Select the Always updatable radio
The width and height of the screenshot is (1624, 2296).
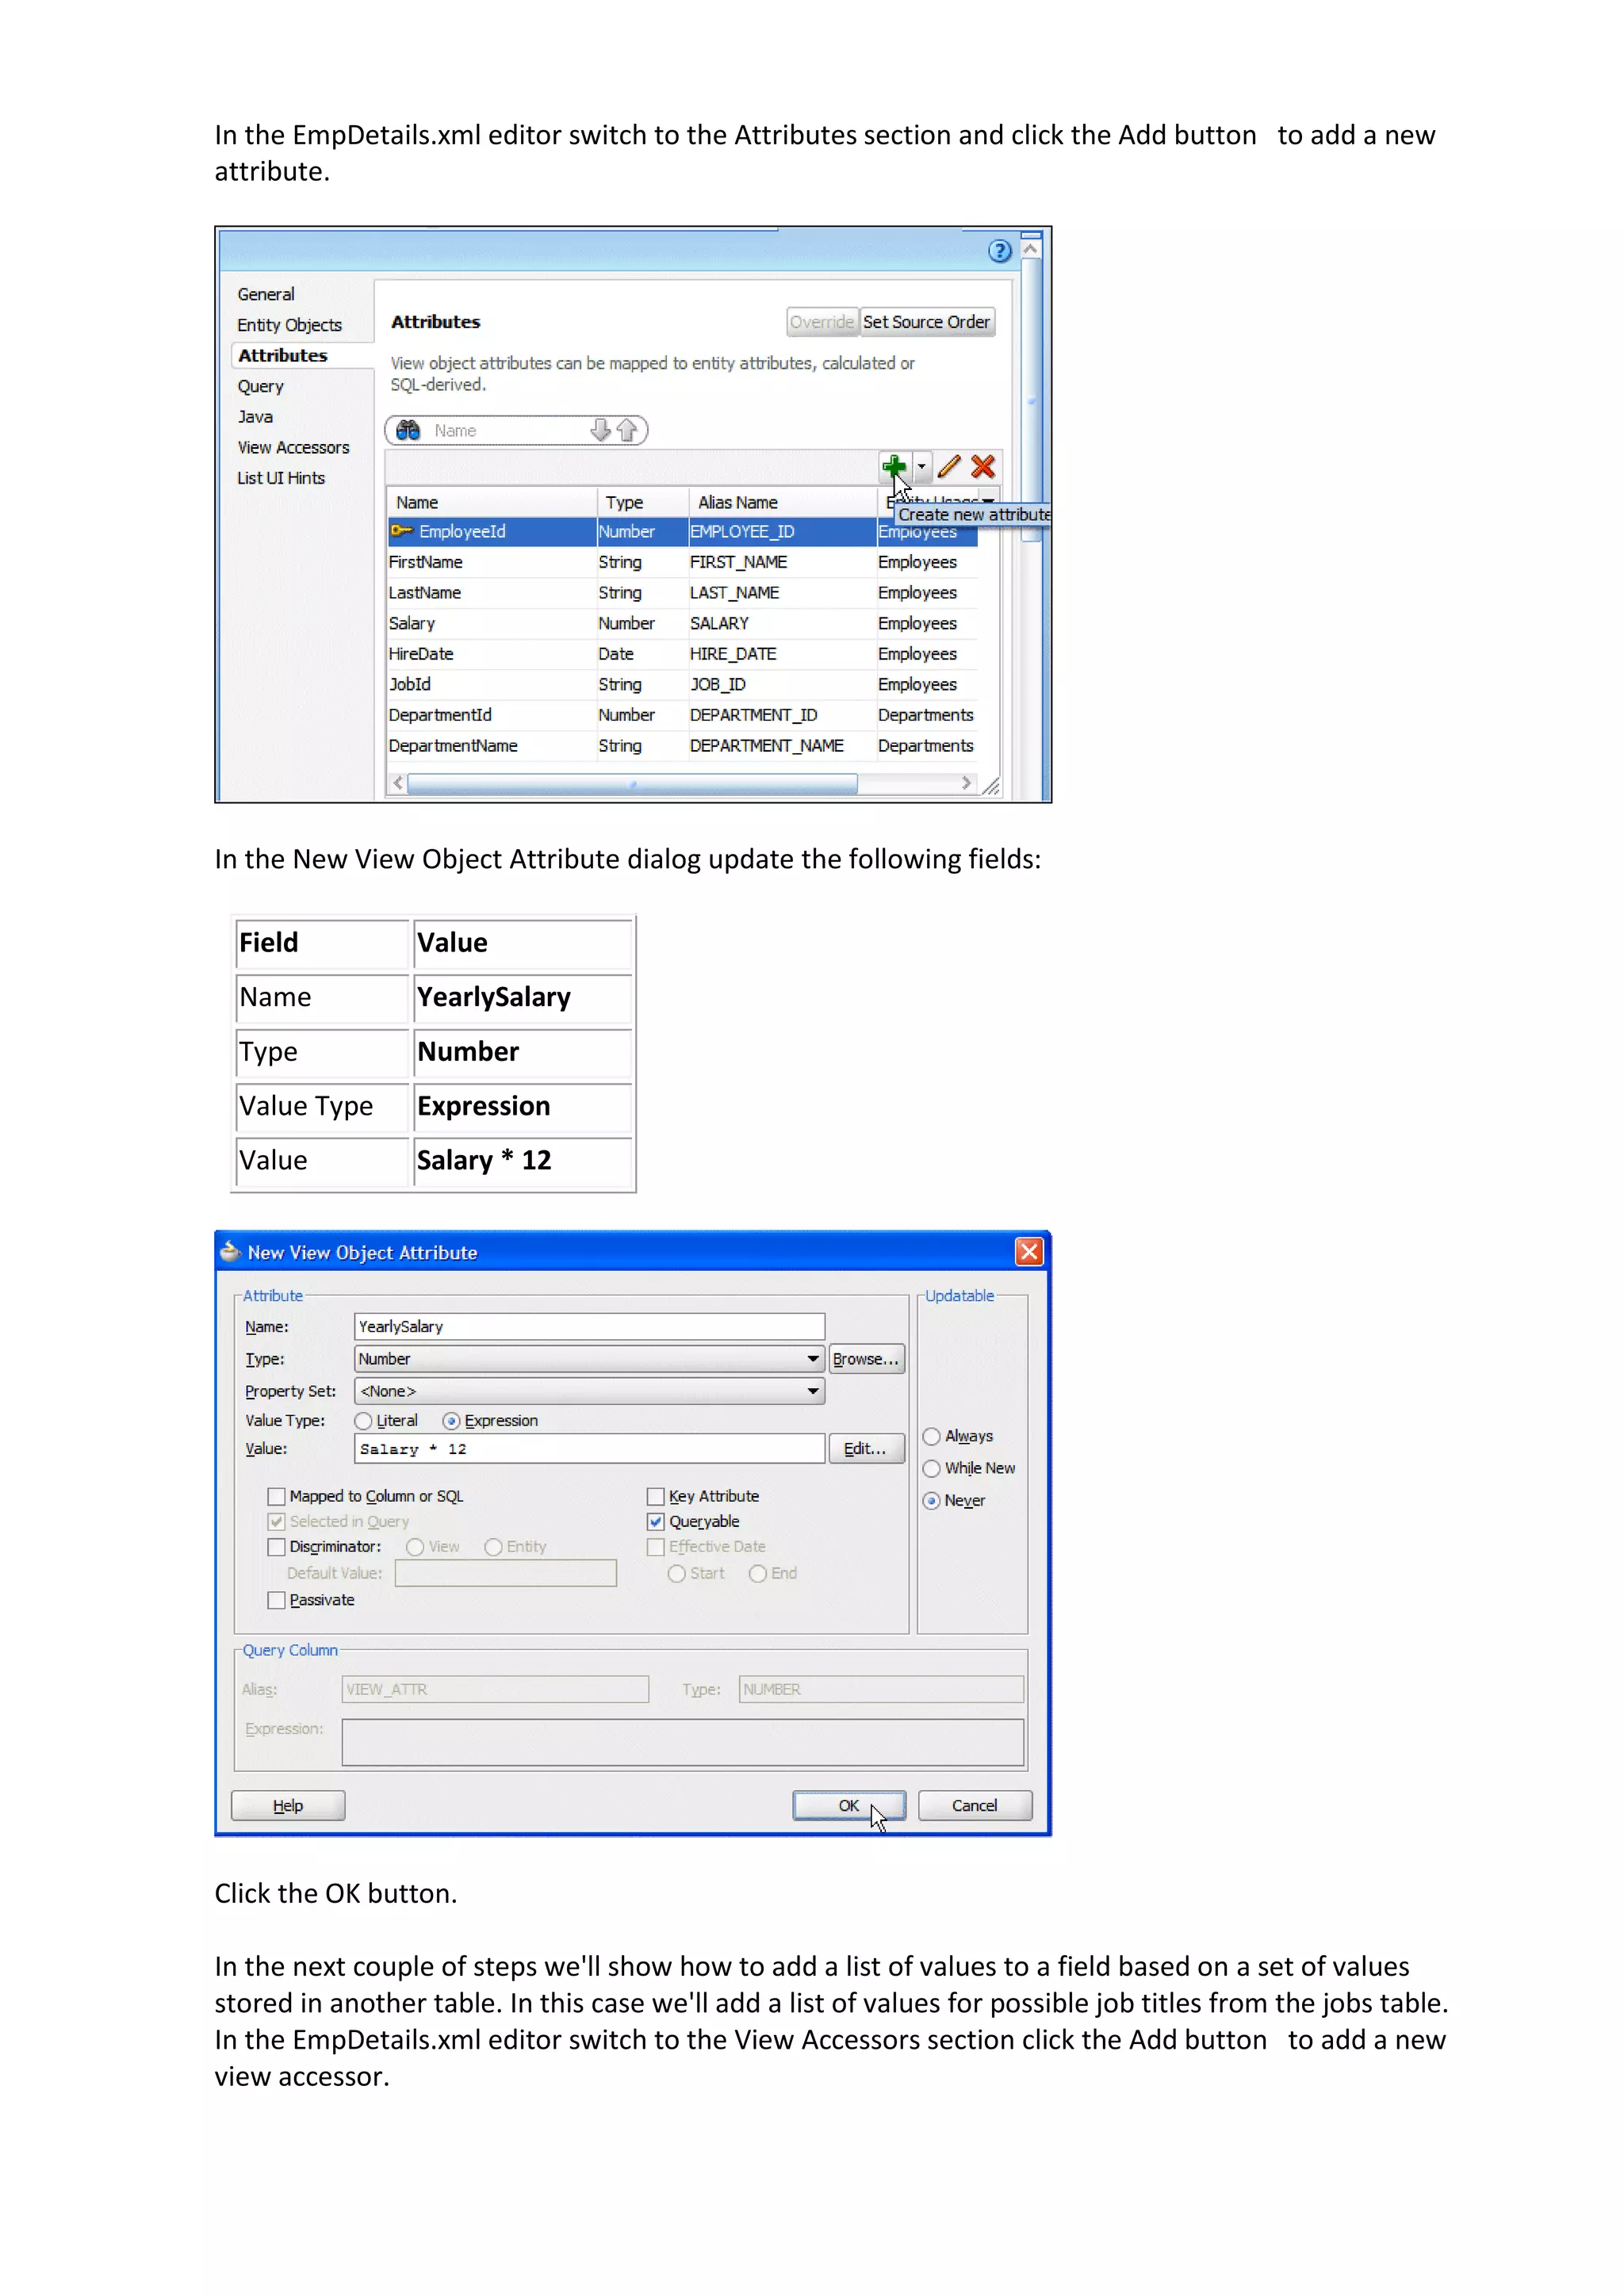932,1437
